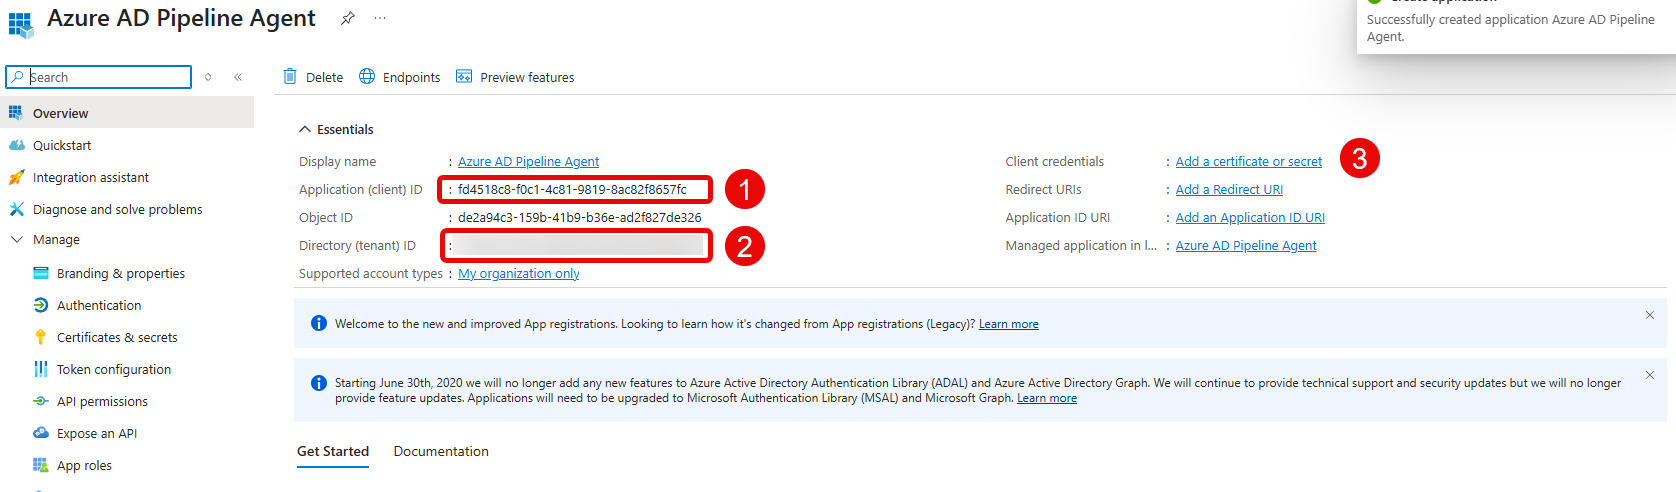1676x492 pixels.
Task: Click the Authentication icon
Action: (41, 305)
